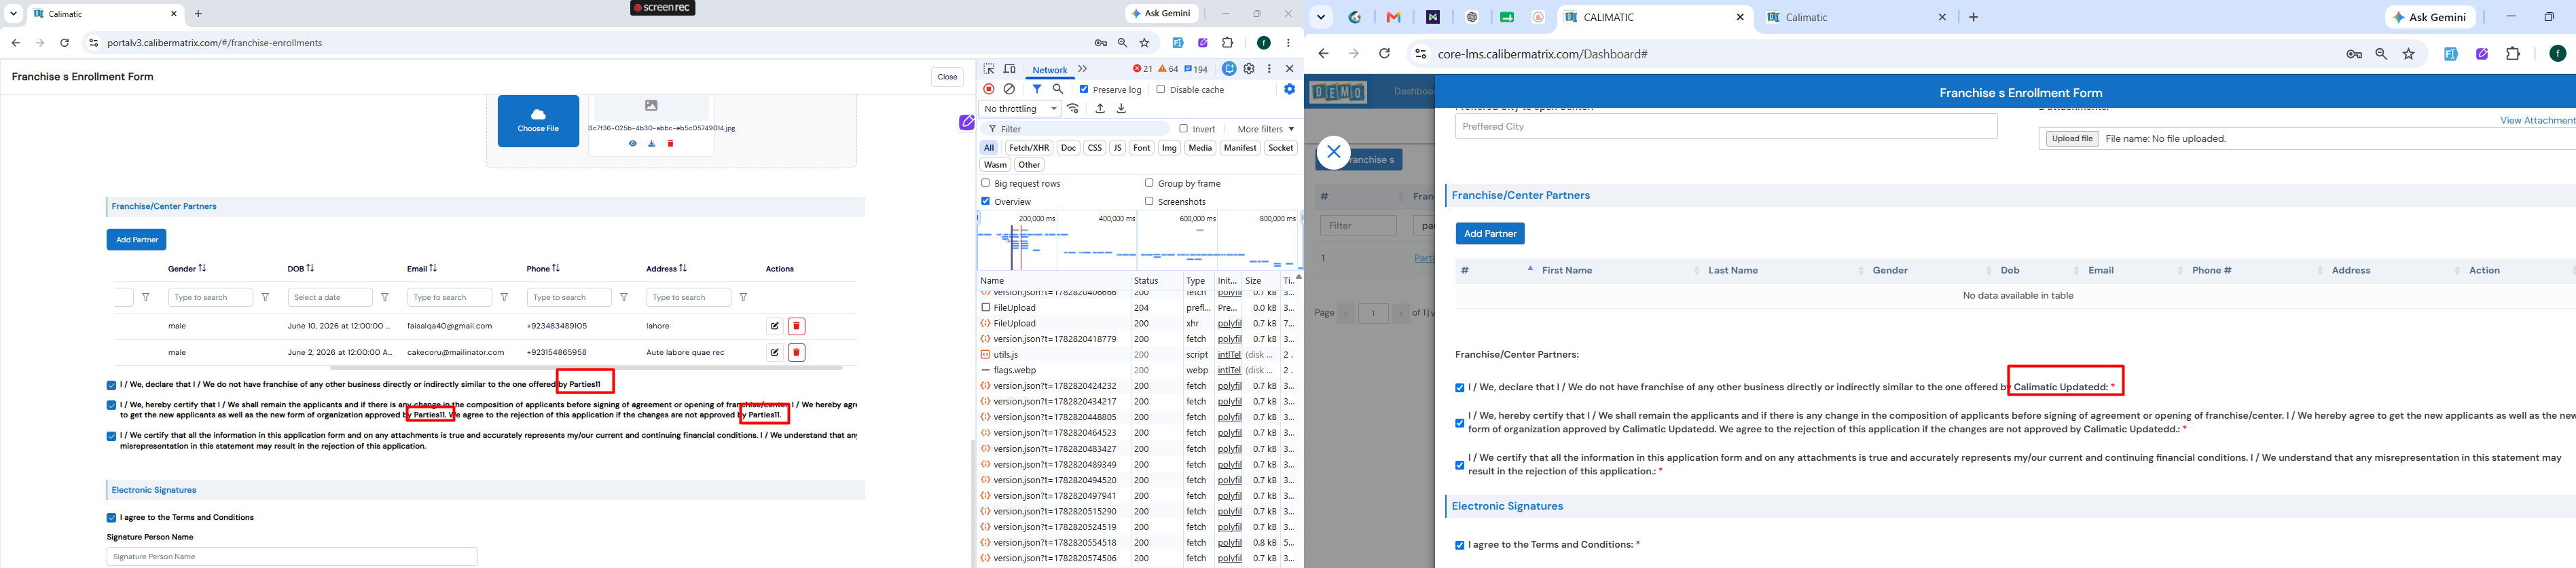Open Phone column filter menu icon
Image resolution: width=2576 pixels, height=568 pixels.
pyautogui.click(x=624, y=297)
